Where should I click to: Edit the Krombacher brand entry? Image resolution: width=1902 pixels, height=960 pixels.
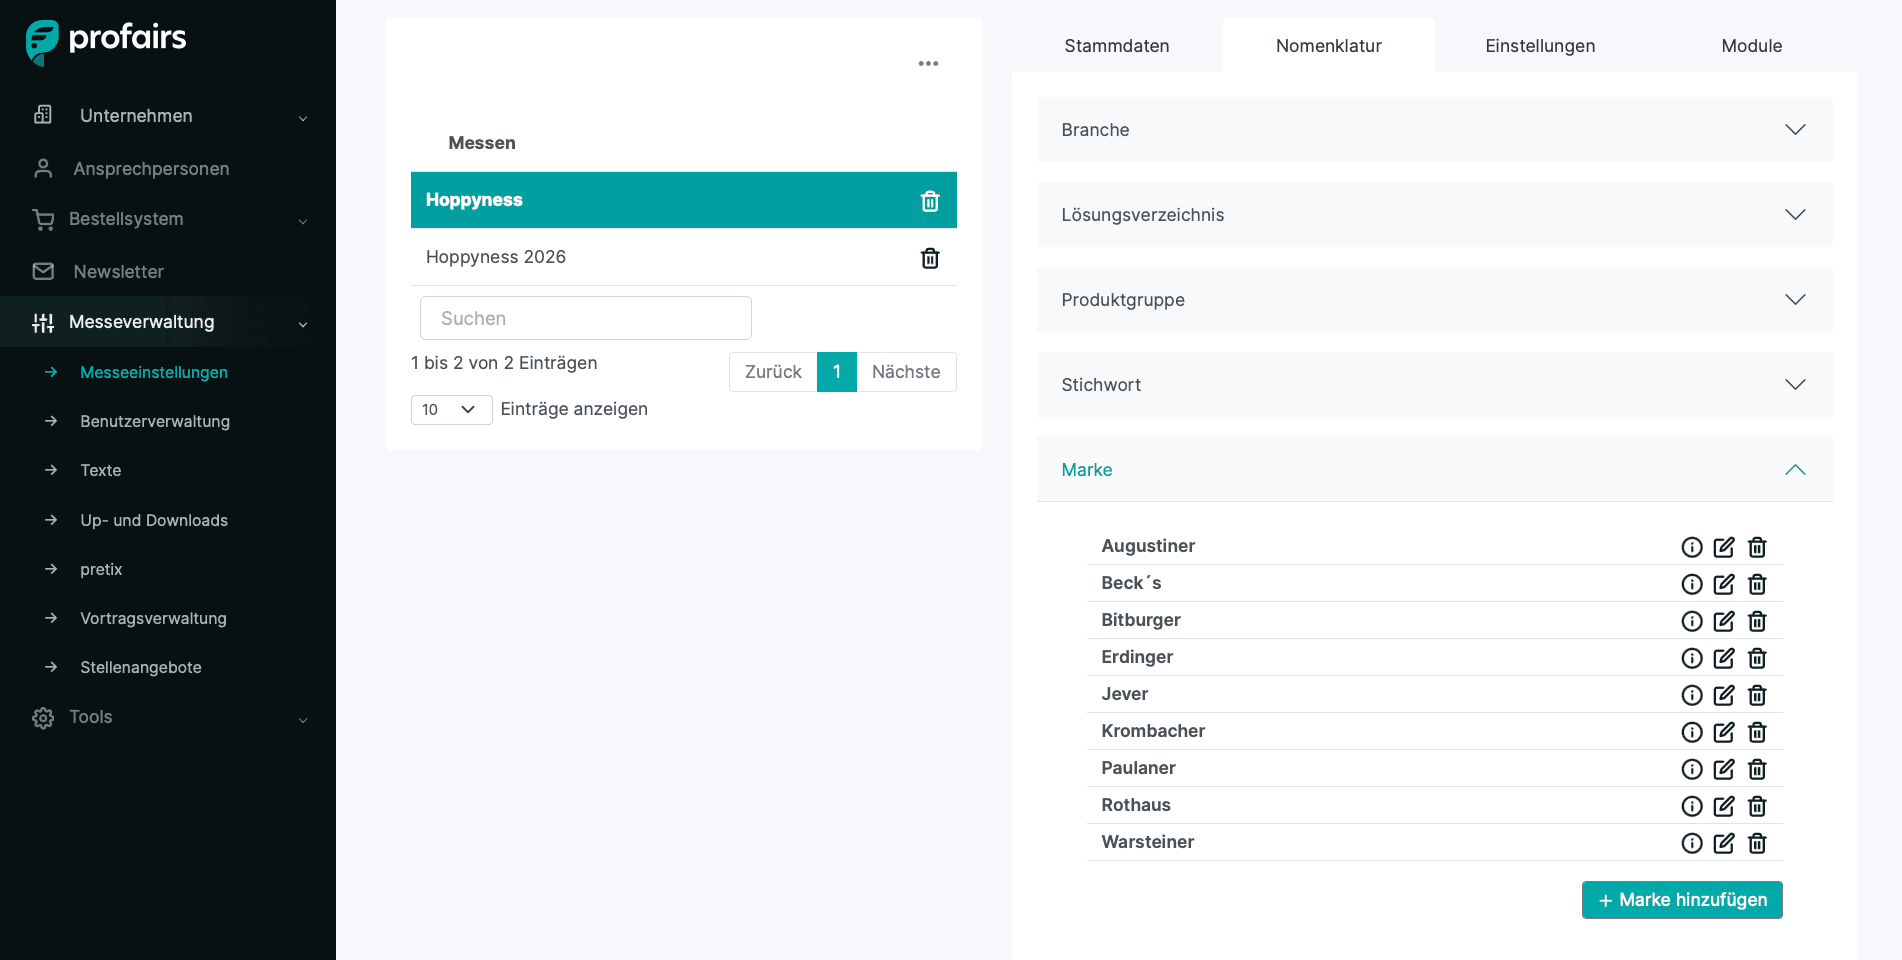tap(1724, 732)
